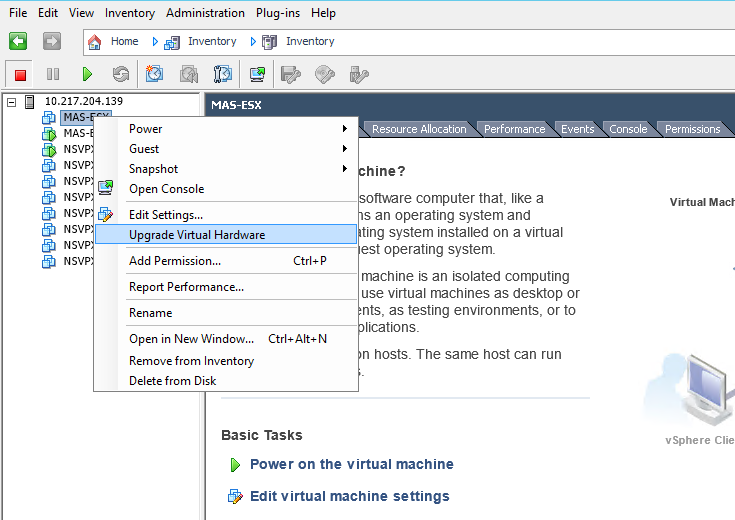Open the Resource Allocation tab
The width and height of the screenshot is (735, 520).
(419, 129)
